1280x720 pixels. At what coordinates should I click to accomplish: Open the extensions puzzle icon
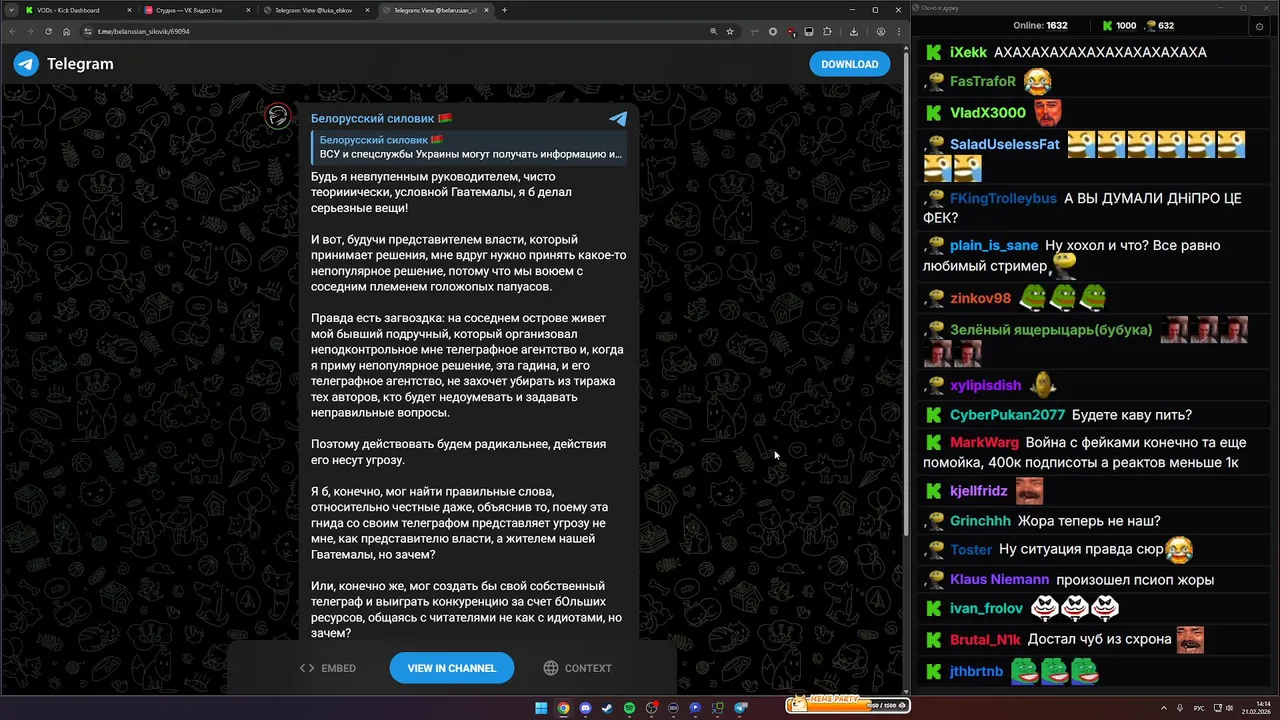coord(827,31)
